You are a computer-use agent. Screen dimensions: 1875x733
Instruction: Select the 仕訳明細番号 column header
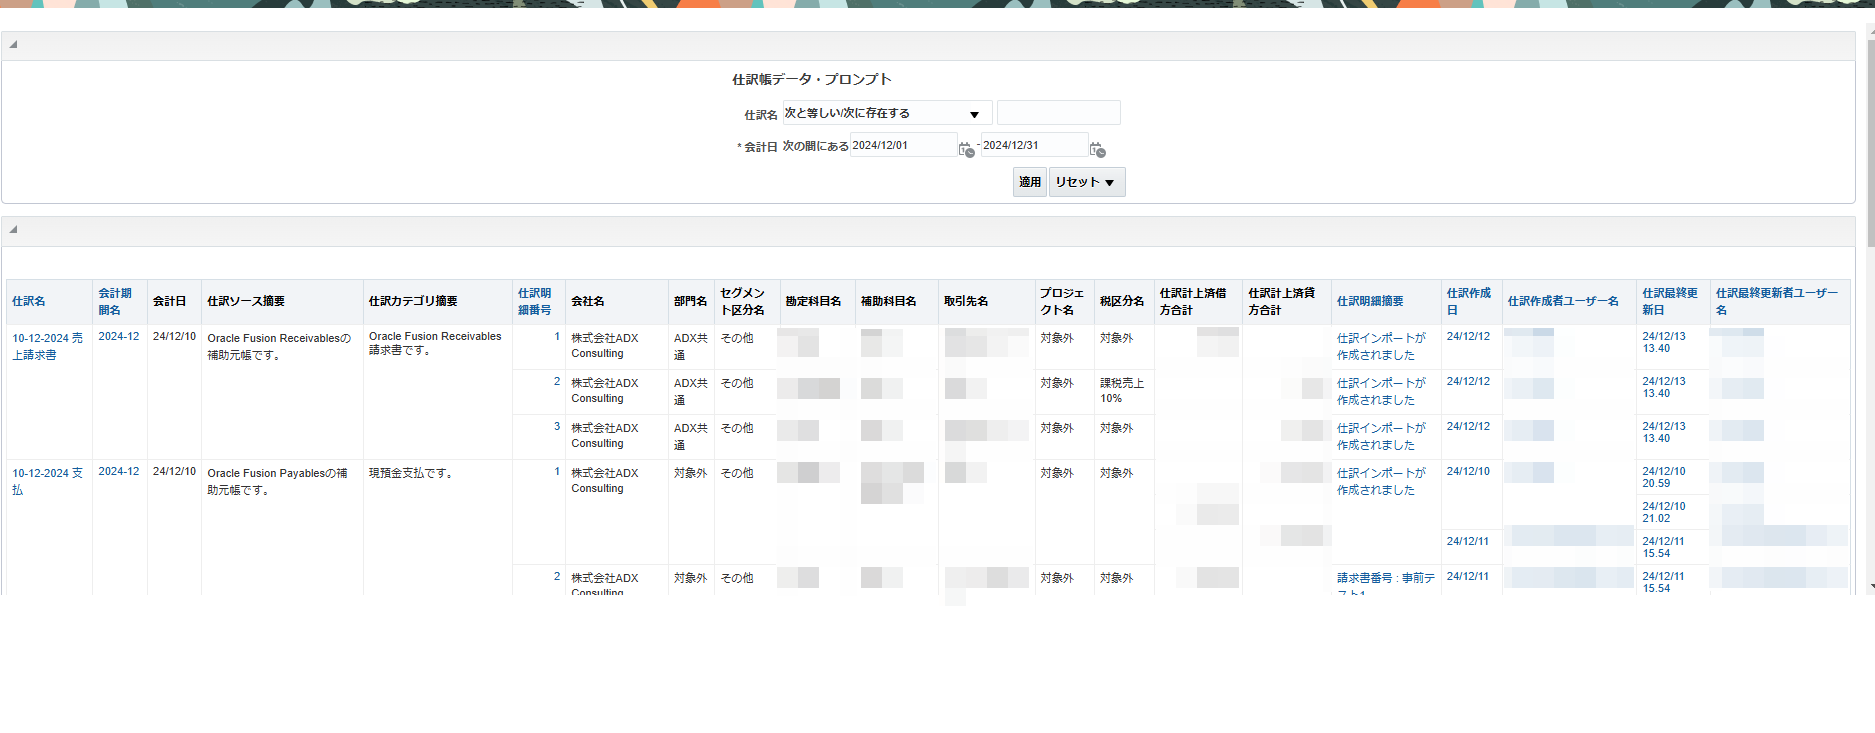(x=534, y=301)
